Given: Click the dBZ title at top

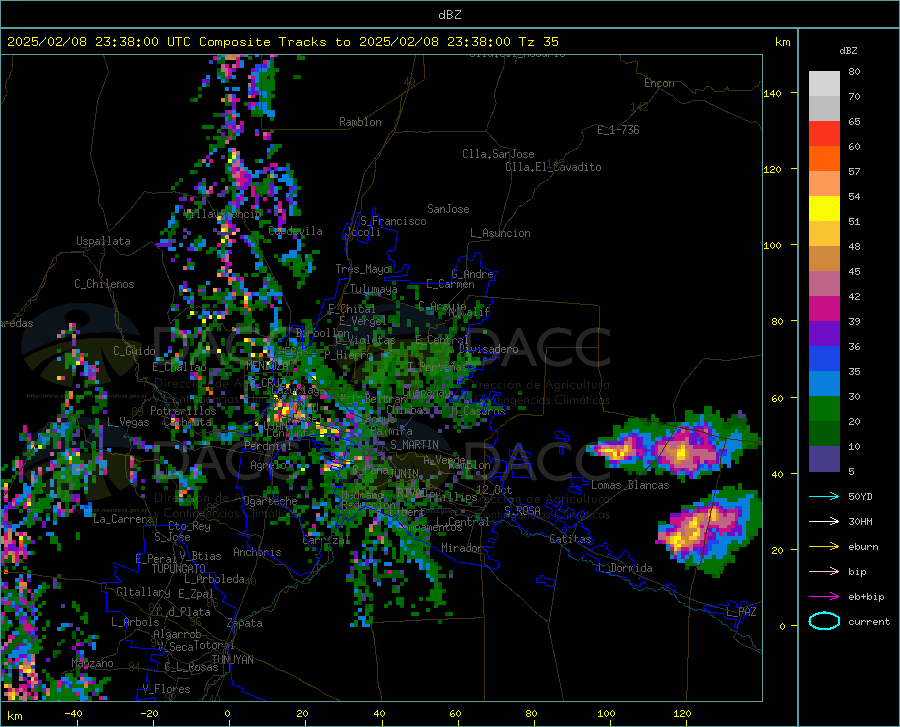Looking at the screenshot, I should point(449,15).
